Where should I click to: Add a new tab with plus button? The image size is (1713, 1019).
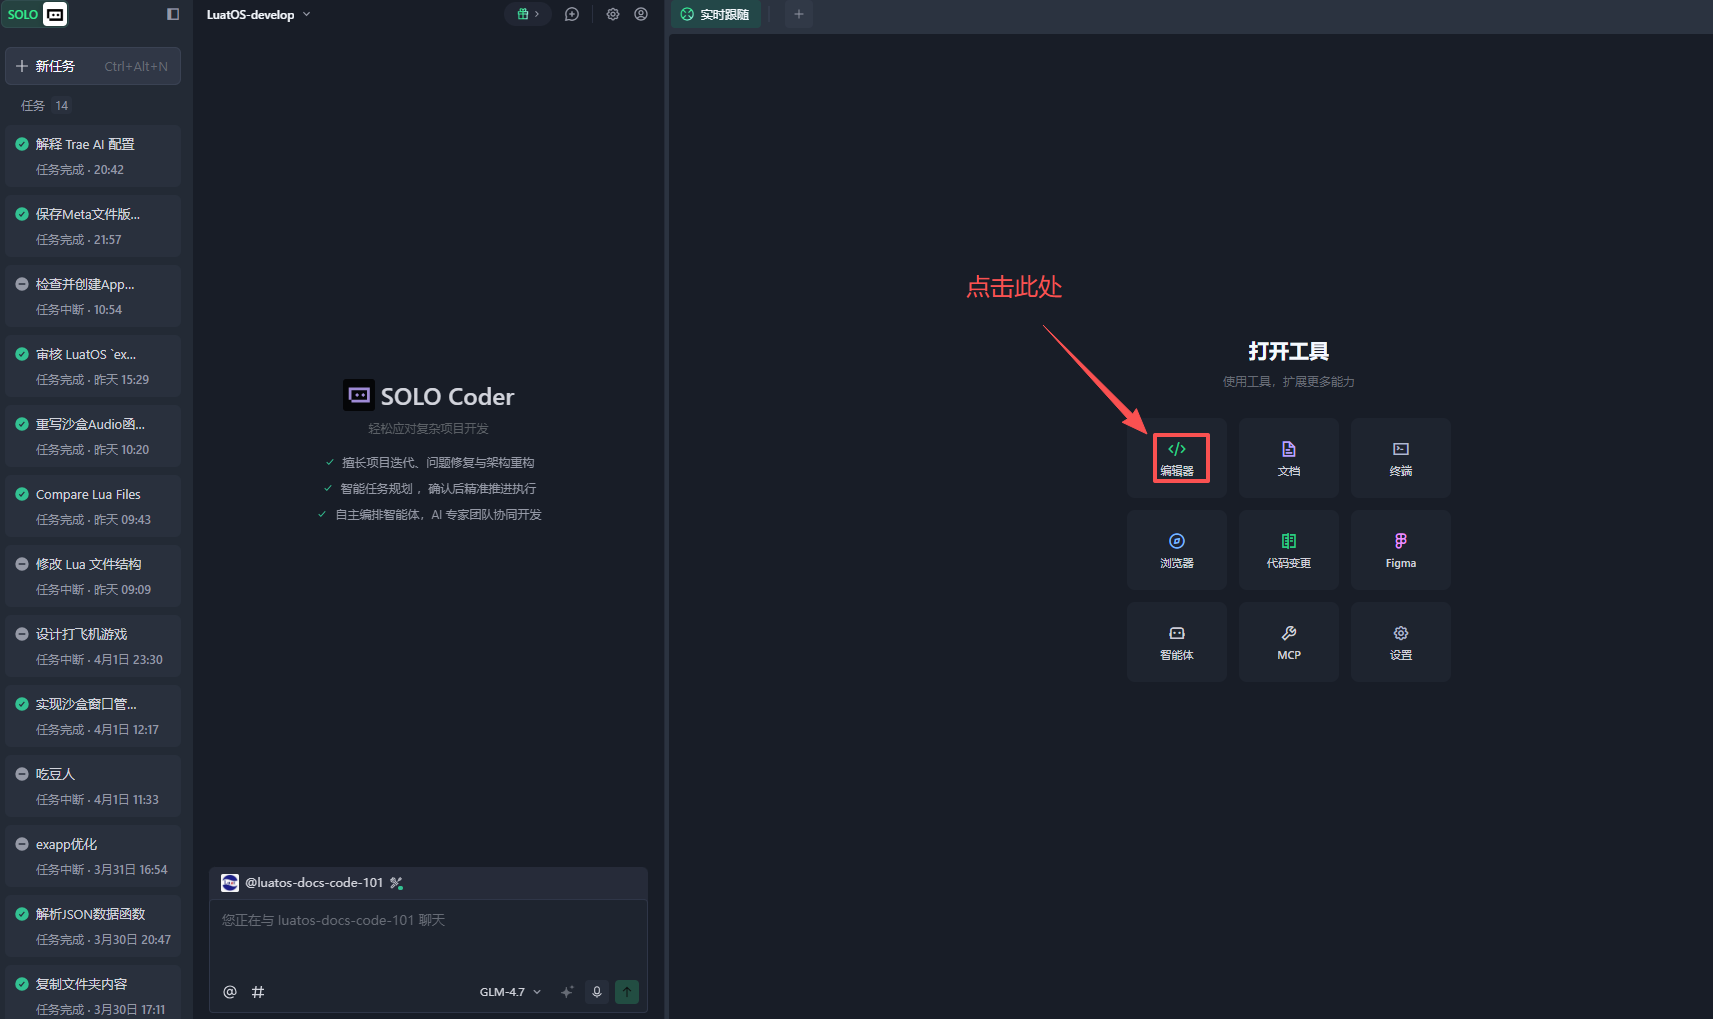click(x=799, y=14)
